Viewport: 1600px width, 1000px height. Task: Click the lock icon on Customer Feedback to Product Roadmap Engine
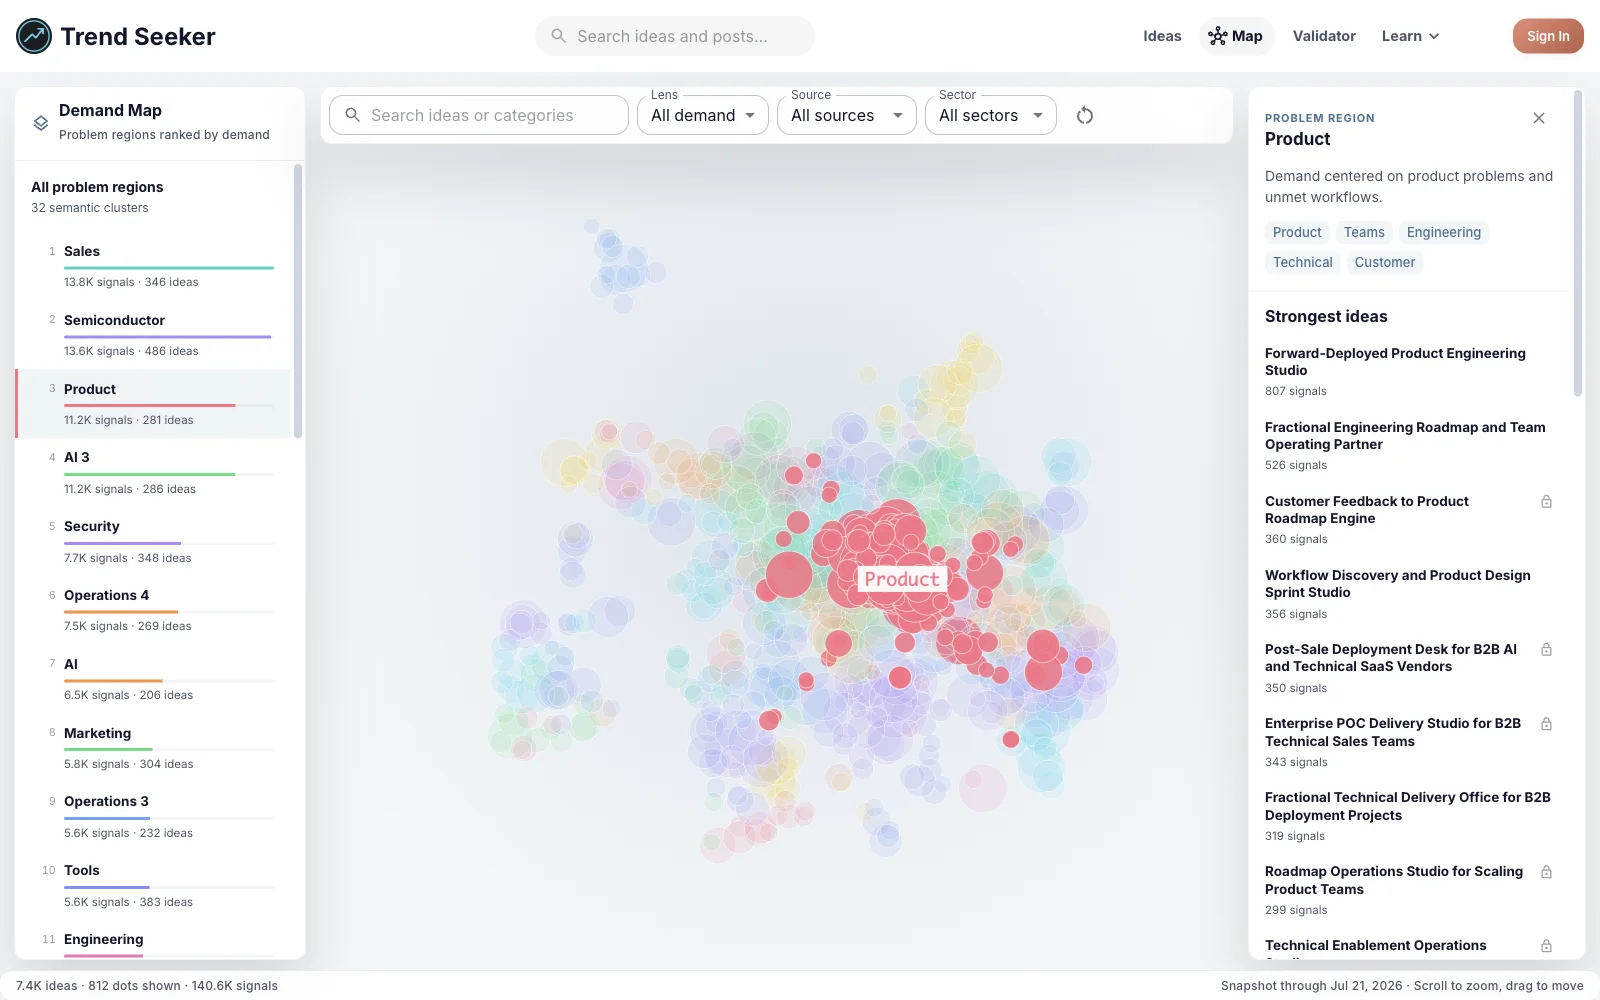click(1546, 502)
